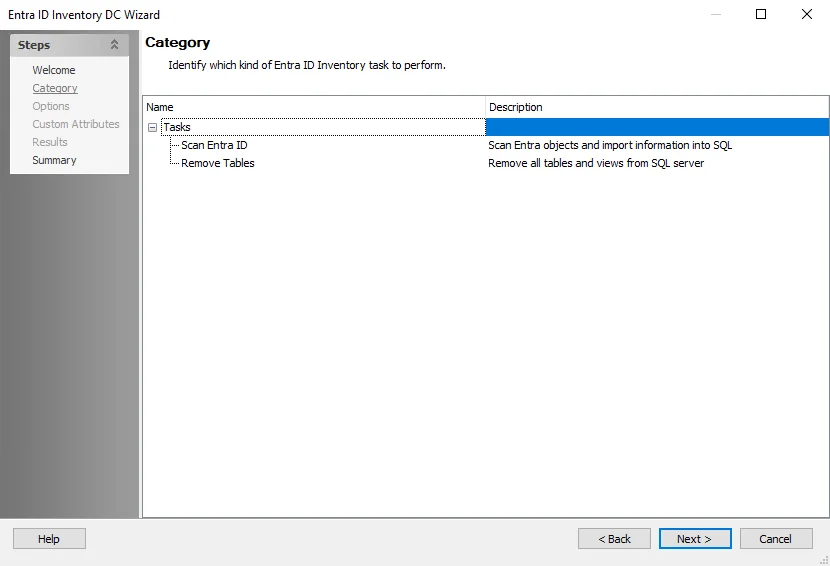Sort by the Description column header
Image resolution: width=830 pixels, height=566 pixels.
(x=657, y=107)
